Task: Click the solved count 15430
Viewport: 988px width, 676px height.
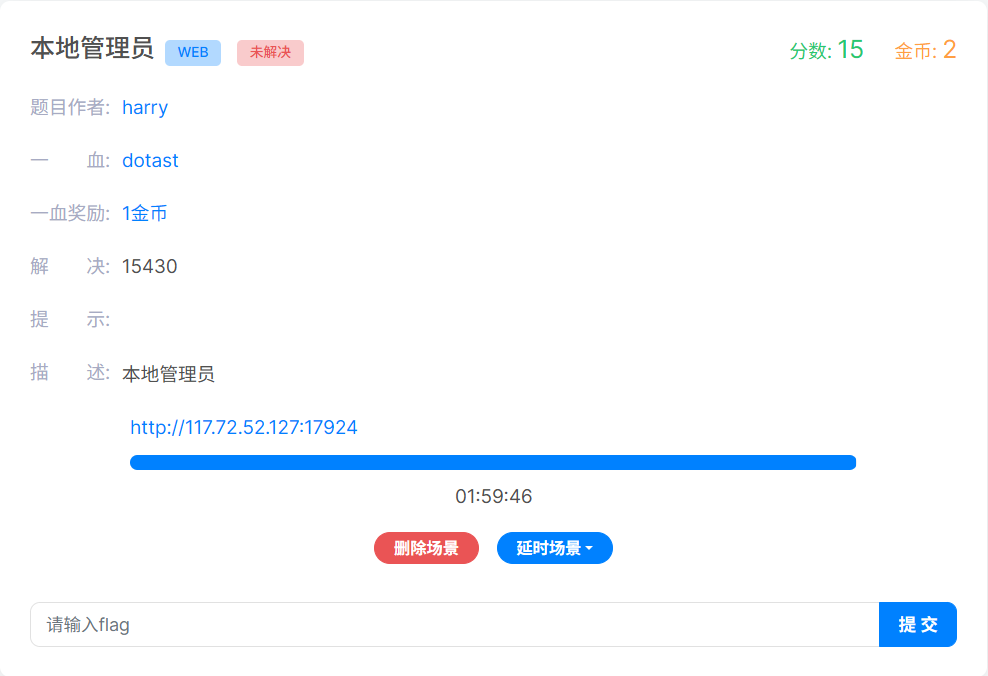Action: 149,266
